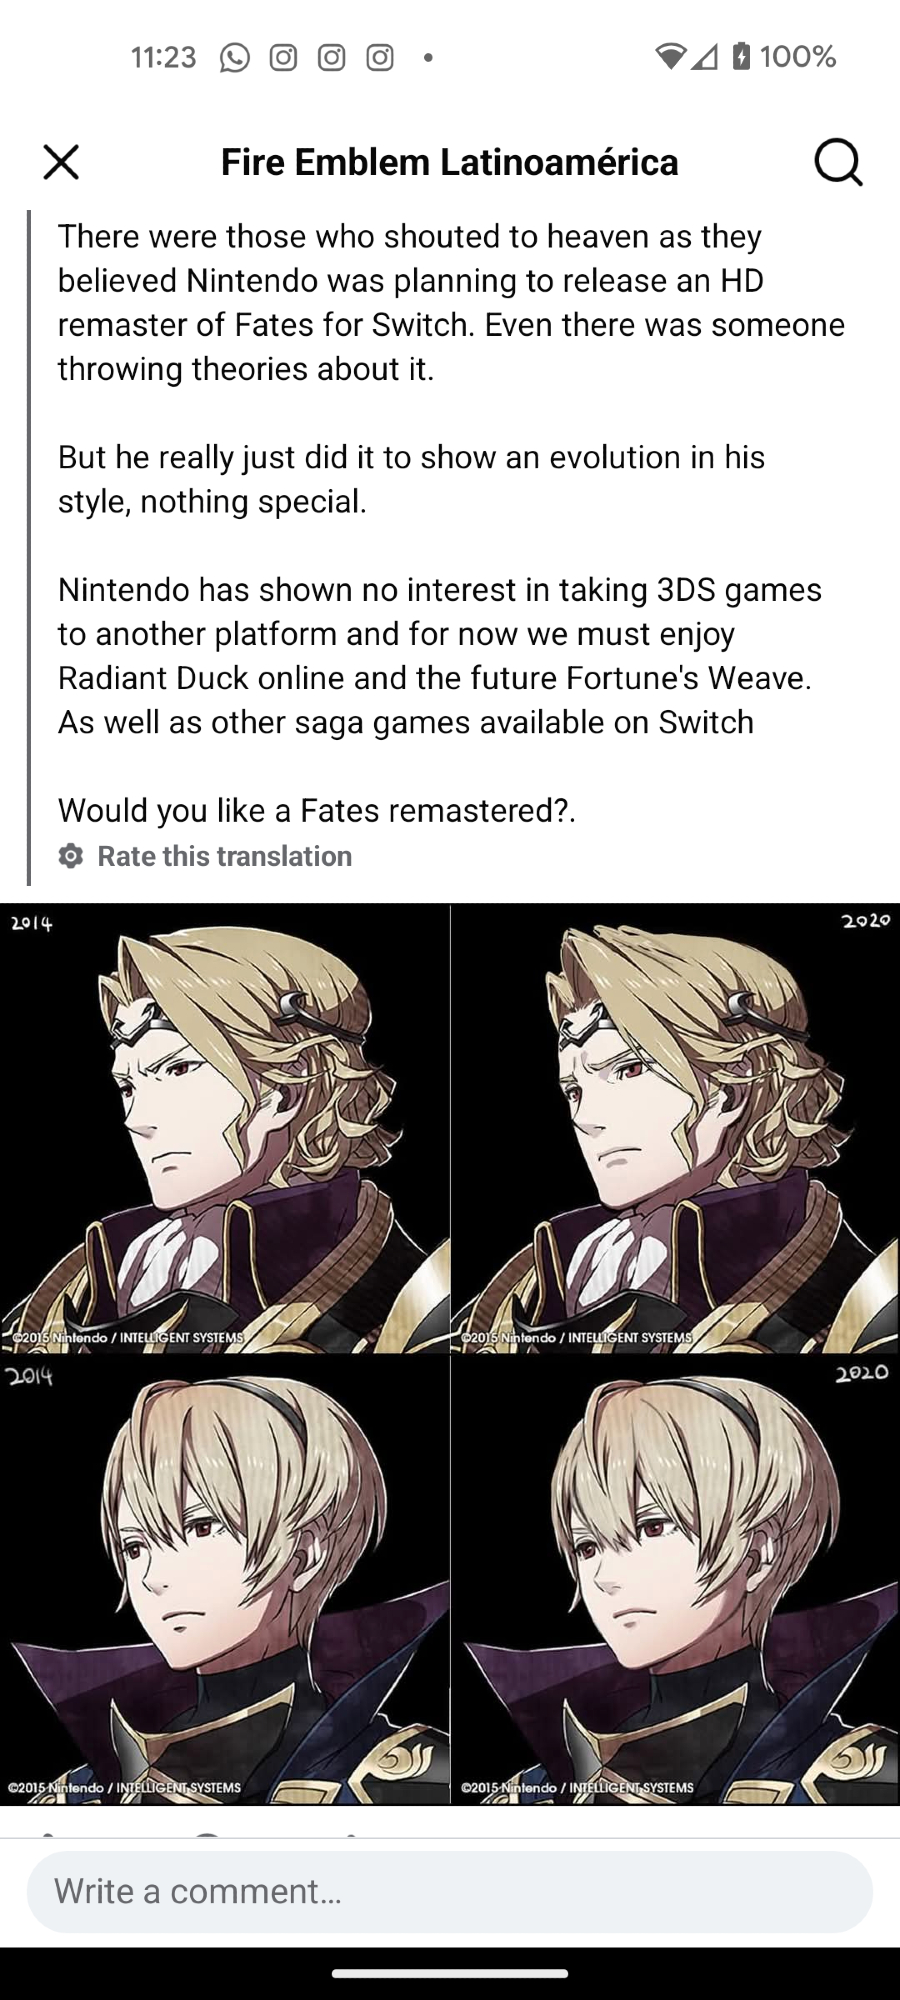The width and height of the screenshot is (900, 2000).
Task: Tap the gear icon beside Rate this translation
Action: pyautogui.click(x=71, y=856)
